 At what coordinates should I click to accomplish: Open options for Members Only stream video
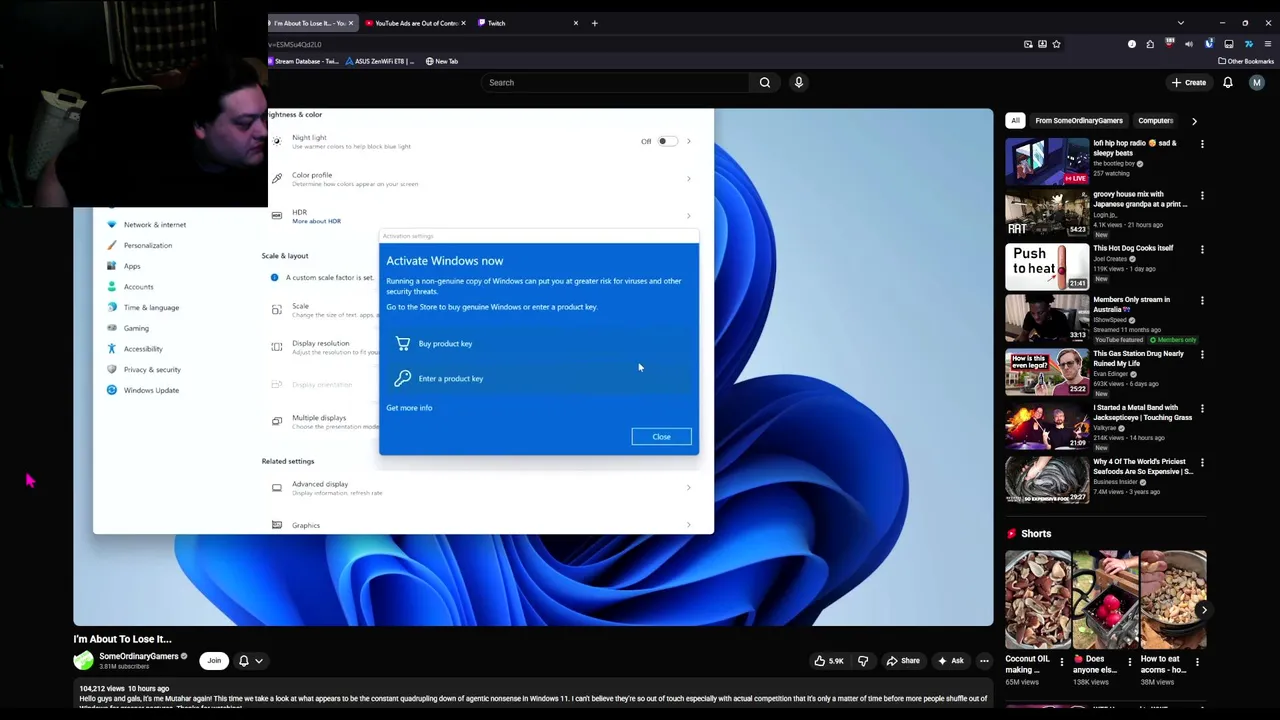click(1202, 300)
